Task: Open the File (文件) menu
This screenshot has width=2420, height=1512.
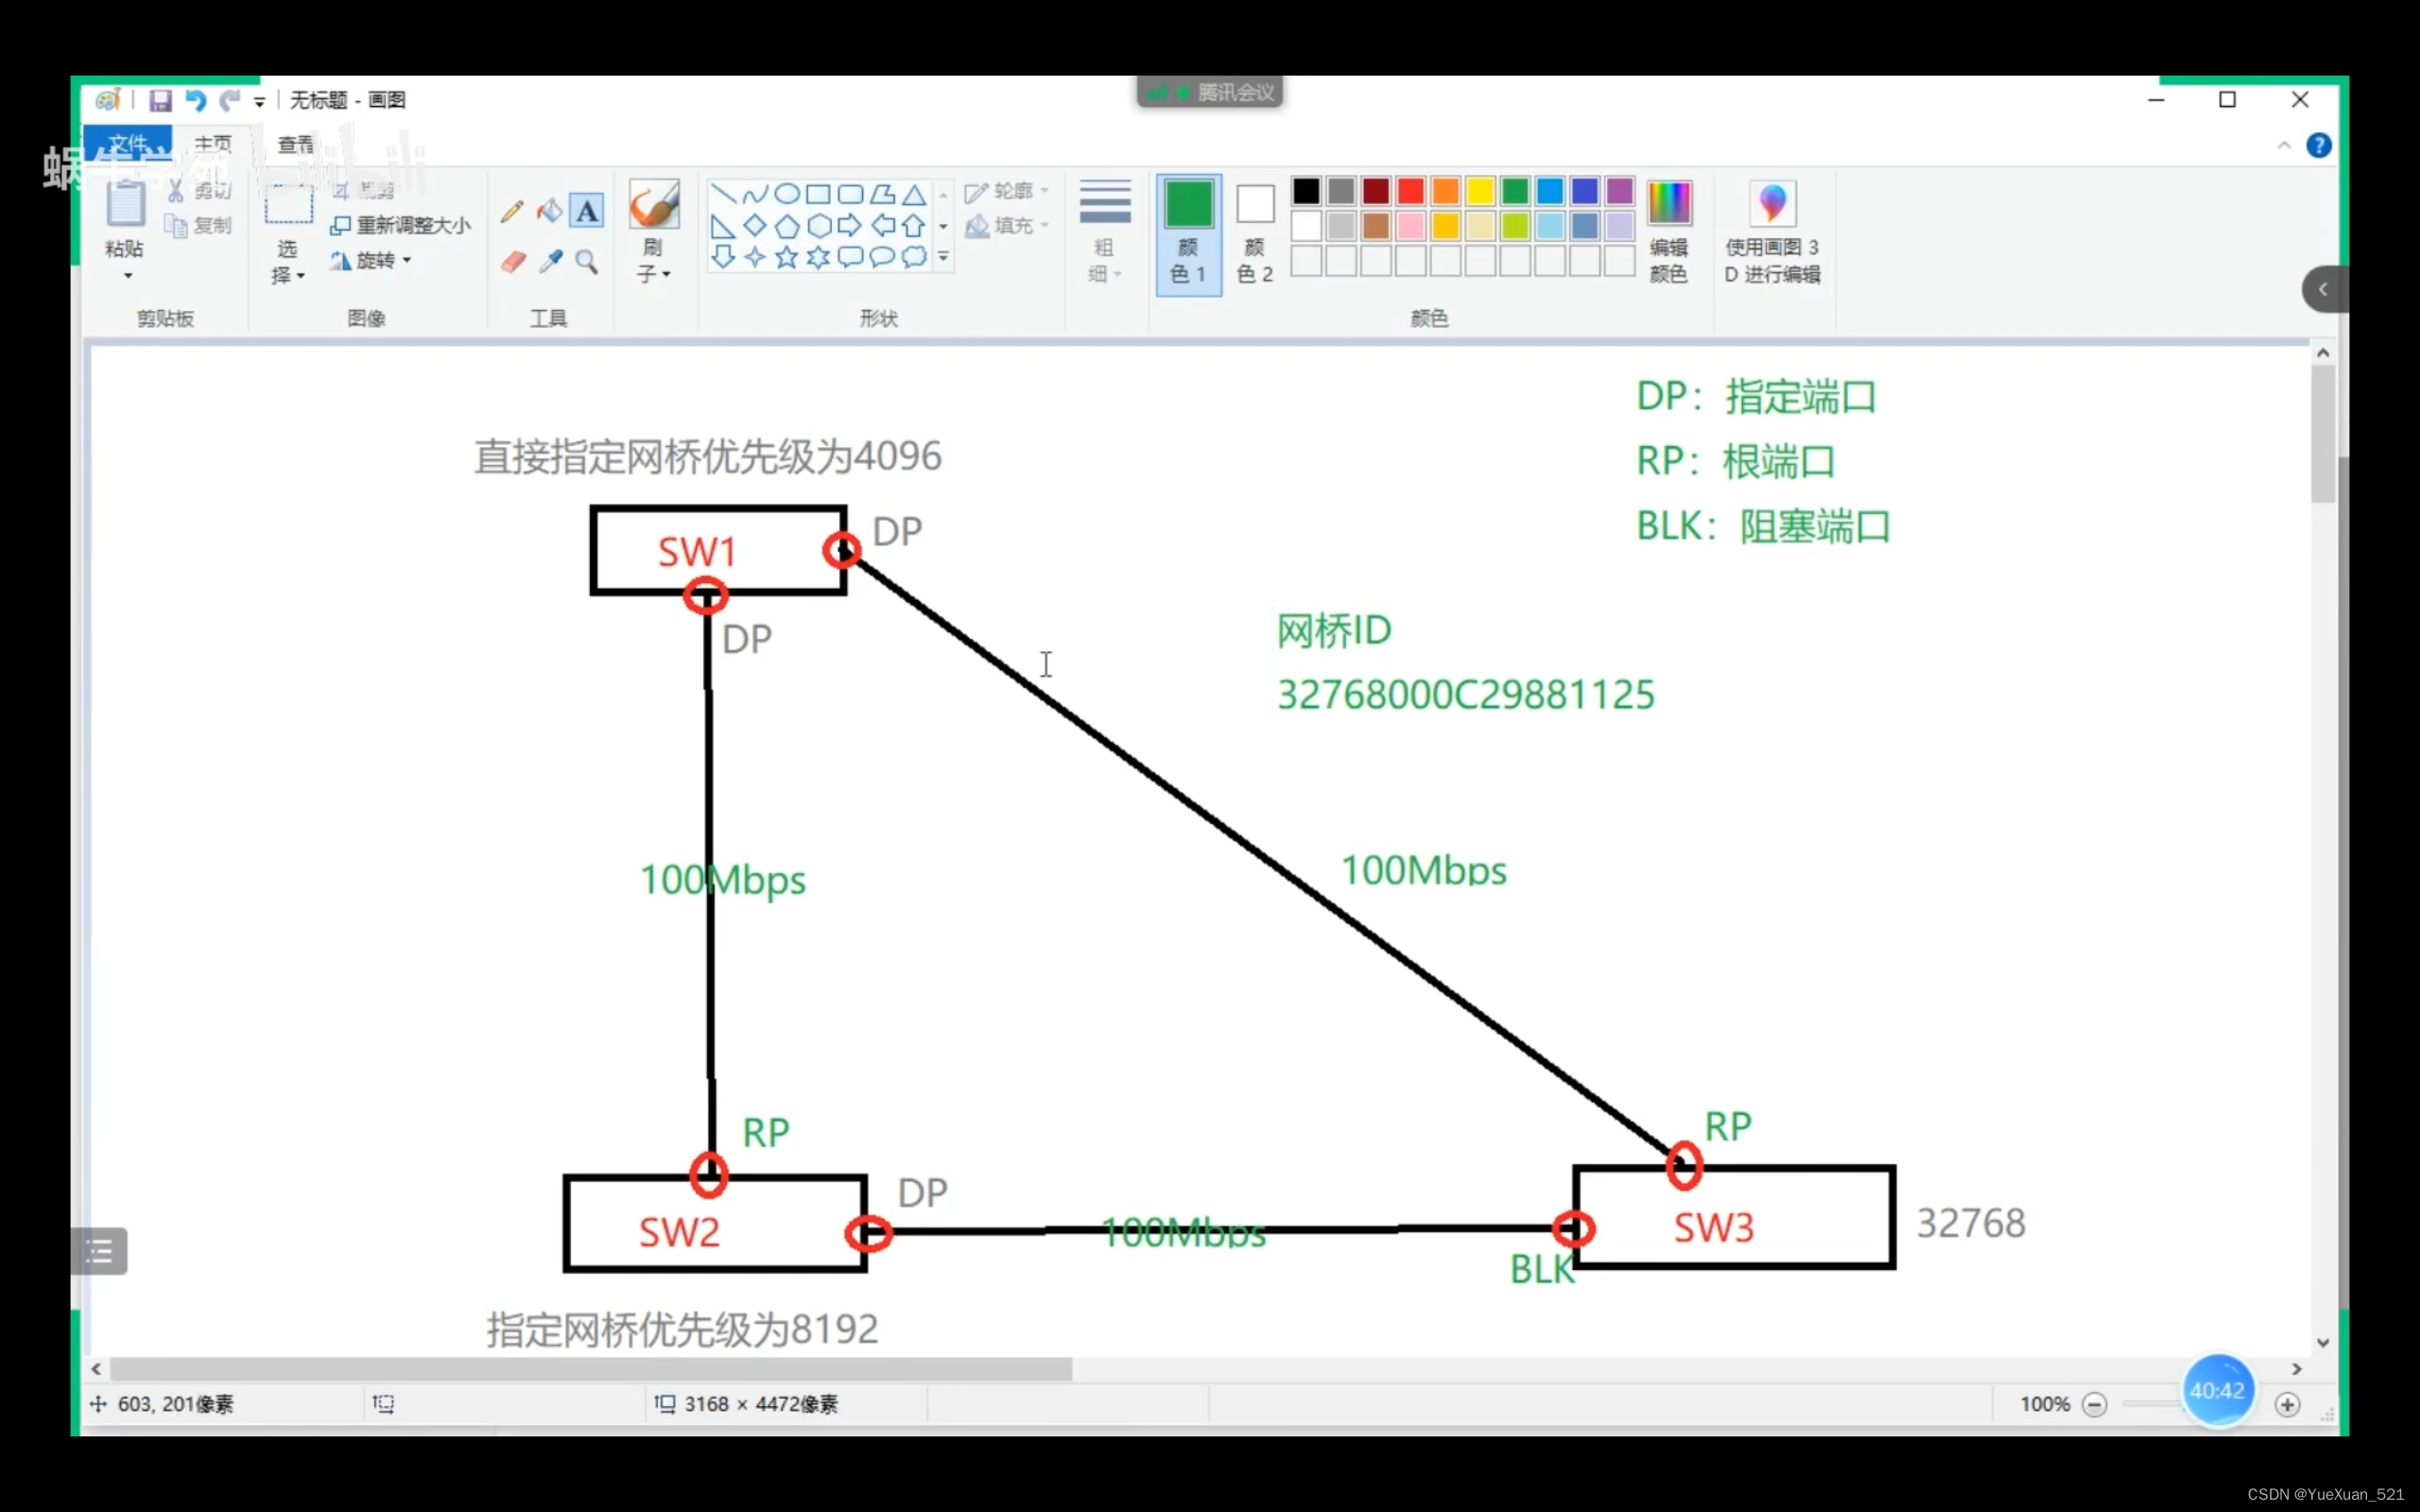Action: pyautogui.click(x=128, y=143)
